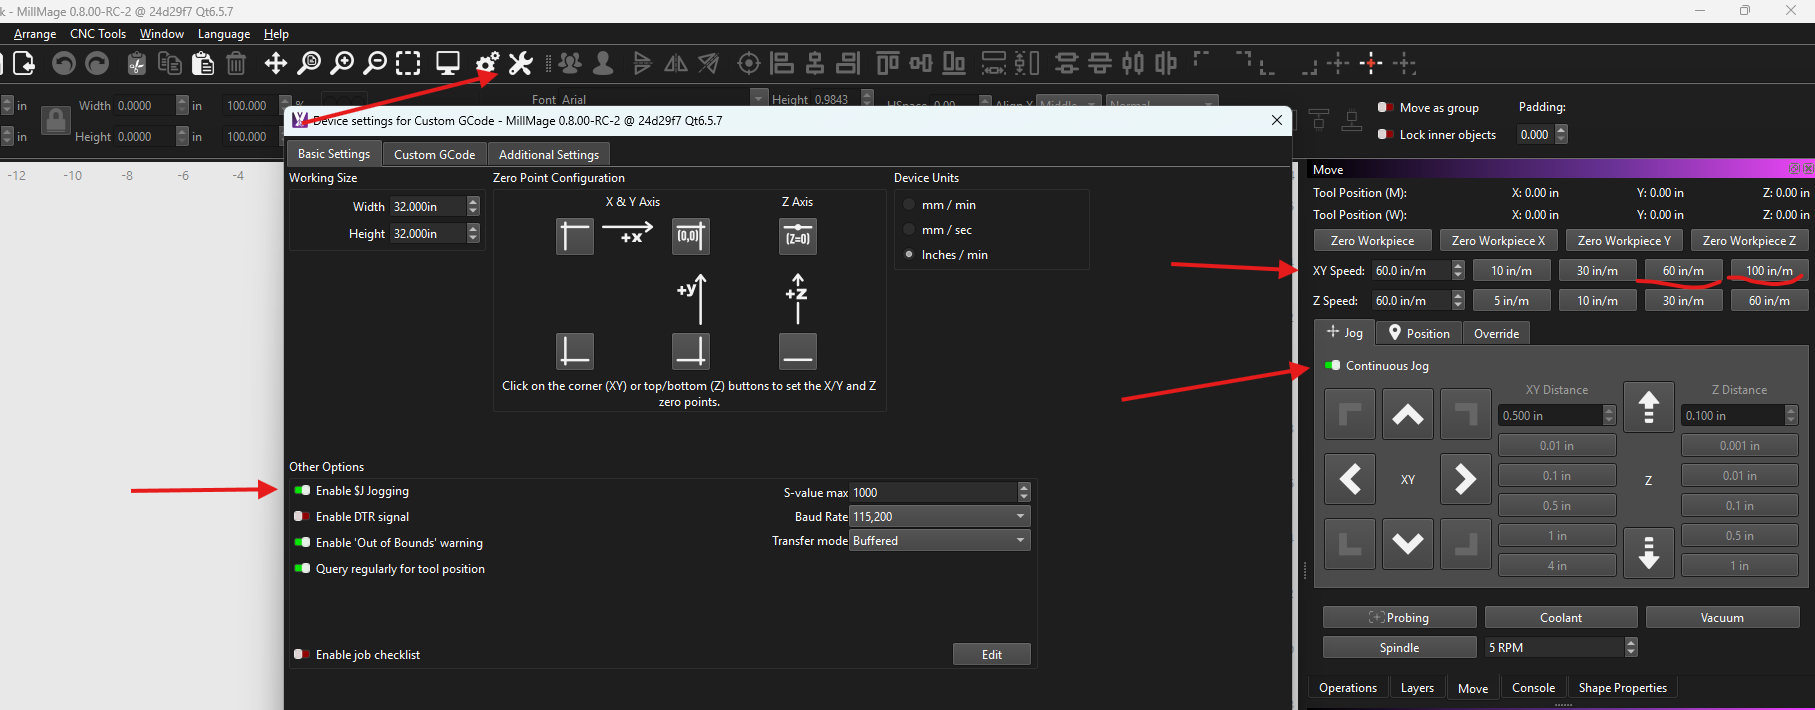Select Inches / min device units
Image resolution: width=1815 pixels, height=710 pixels.
[909, 255]
